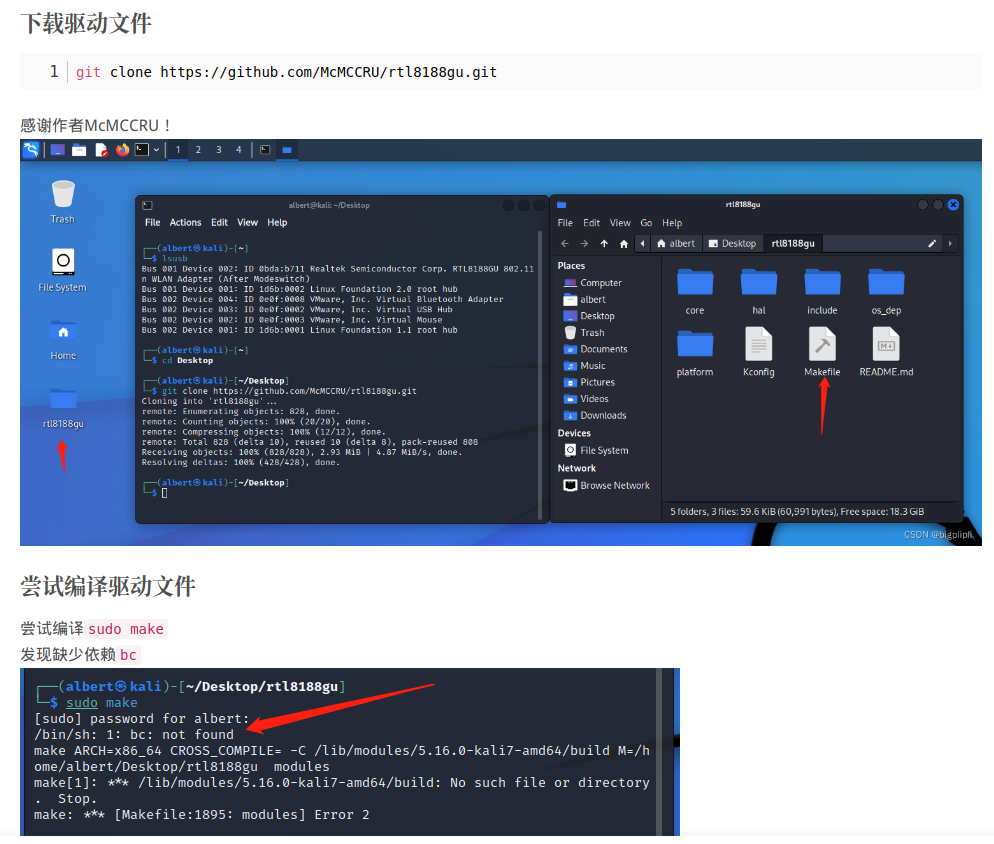Expand the terminal launcher dropdown arrow
994x844 pixels.
[156, 150]
